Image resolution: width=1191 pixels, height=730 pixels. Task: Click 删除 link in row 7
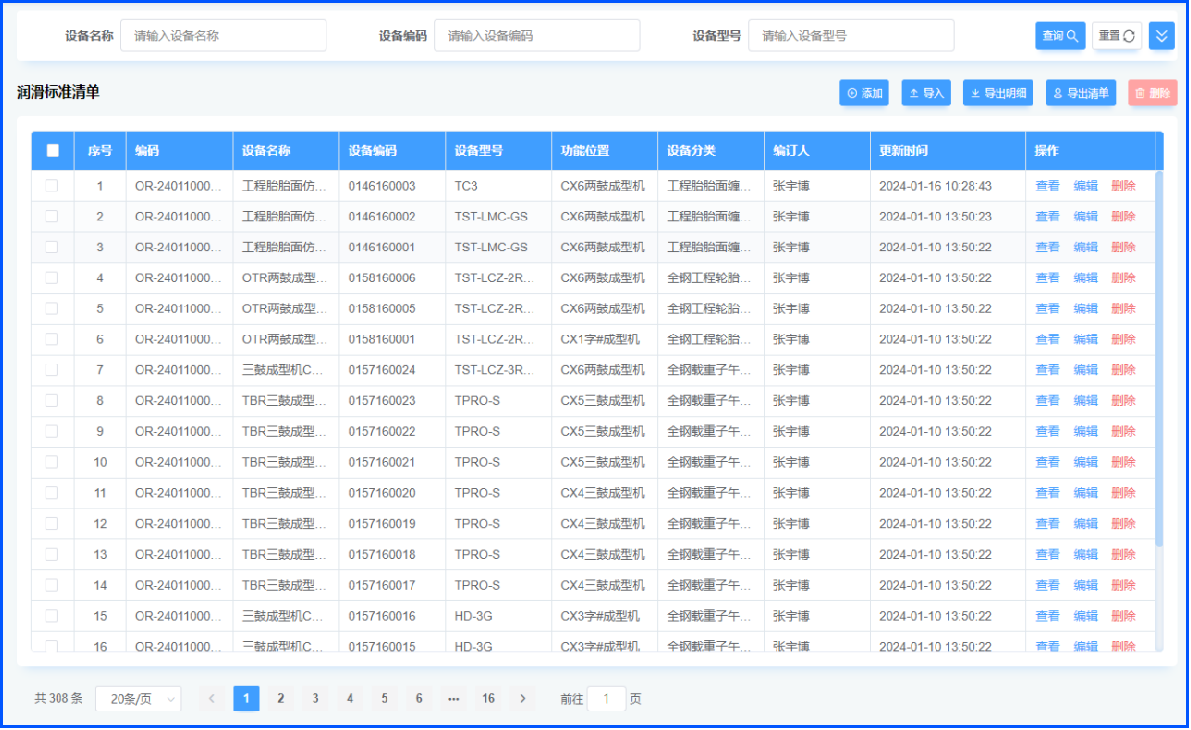point(1123,370)
